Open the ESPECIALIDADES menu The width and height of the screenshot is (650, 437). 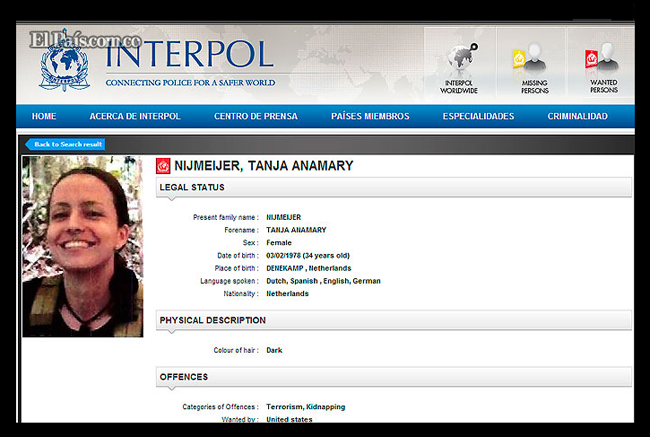(478, 116)
